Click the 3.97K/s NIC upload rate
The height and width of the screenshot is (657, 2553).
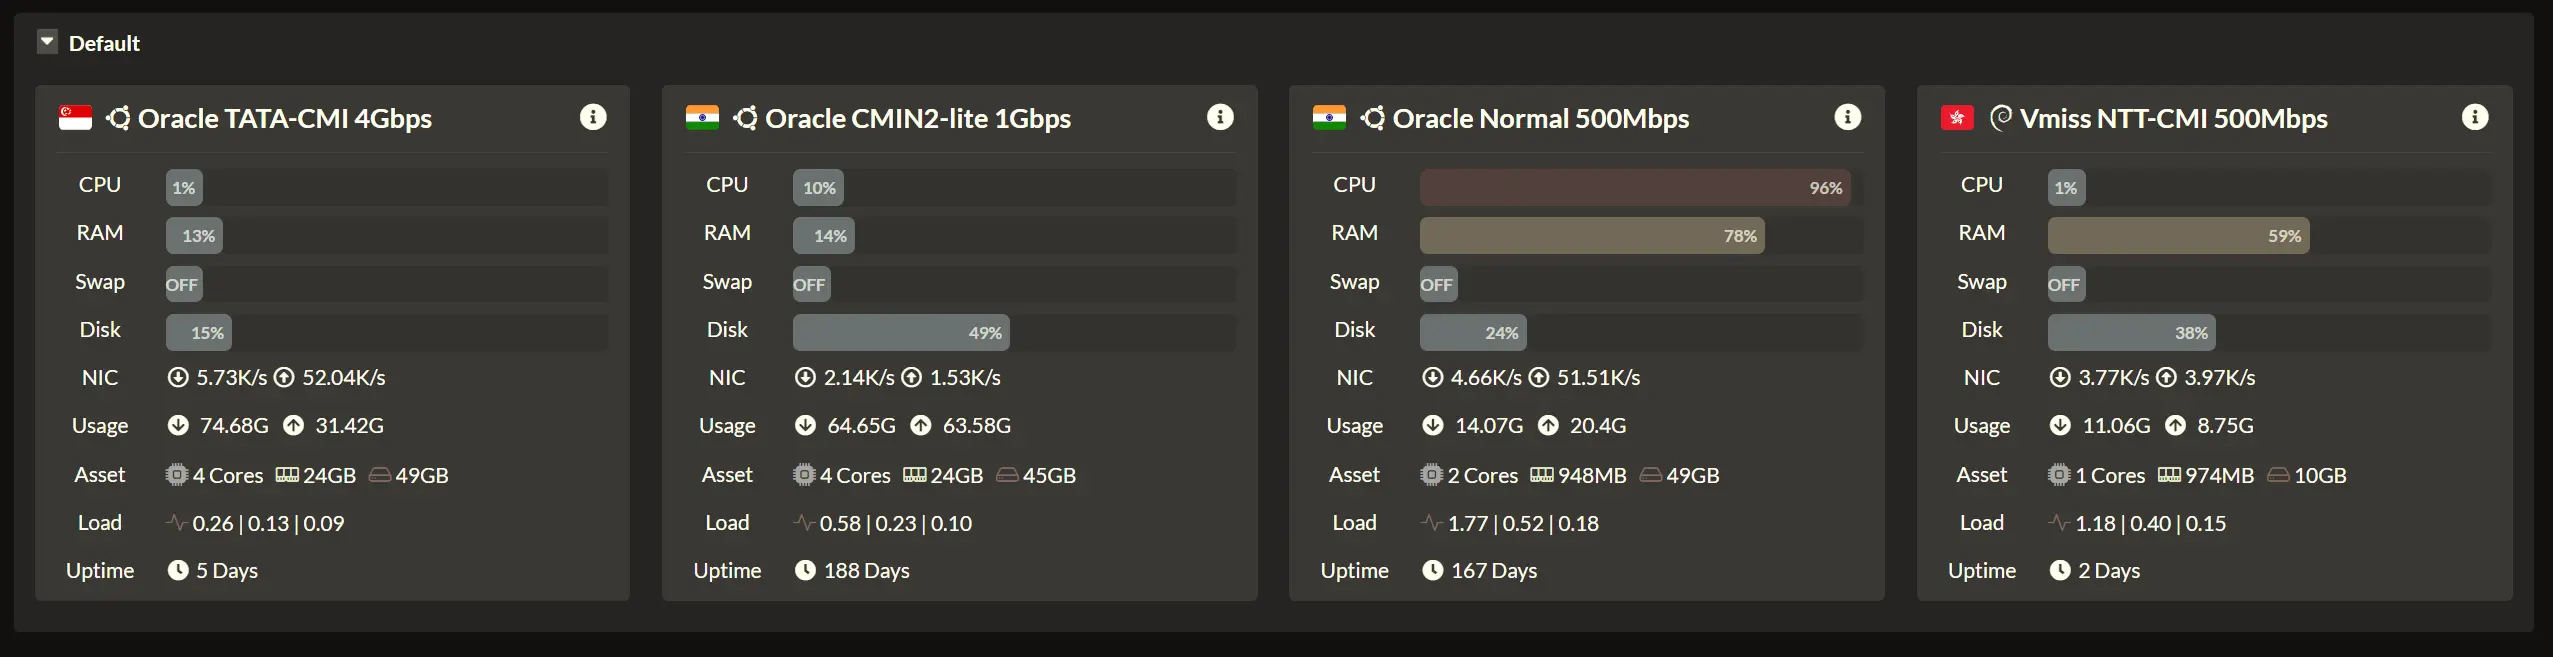coord(2220,377)
